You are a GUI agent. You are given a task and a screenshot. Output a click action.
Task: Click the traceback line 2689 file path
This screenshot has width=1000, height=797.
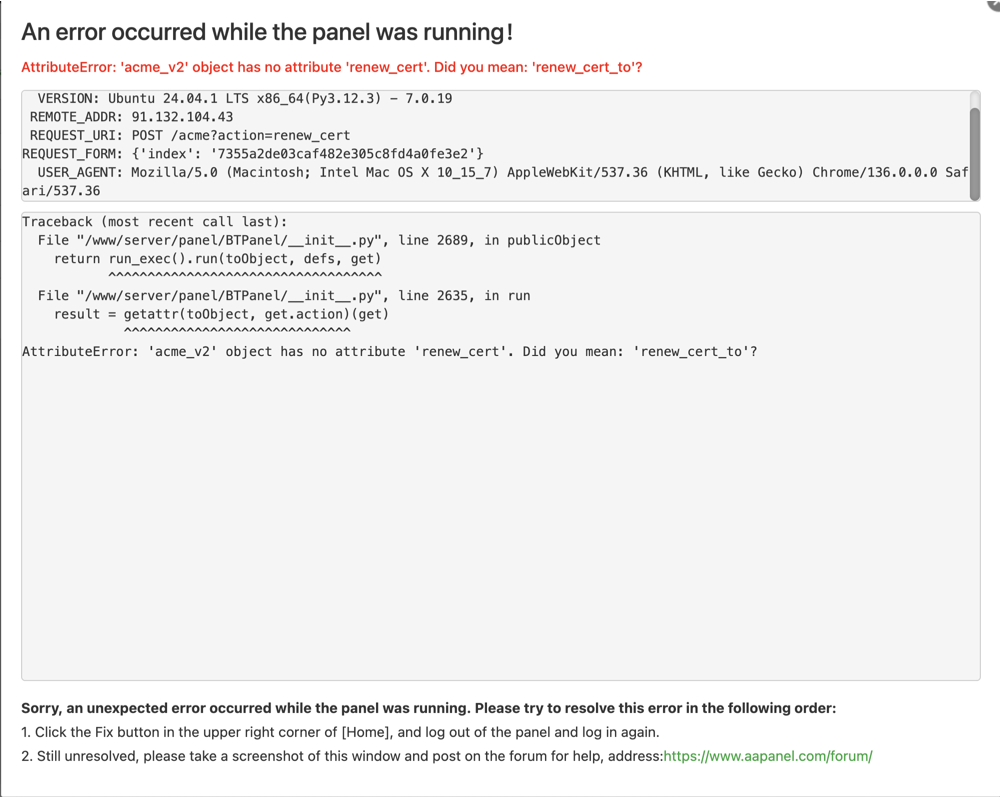point(319,240)
